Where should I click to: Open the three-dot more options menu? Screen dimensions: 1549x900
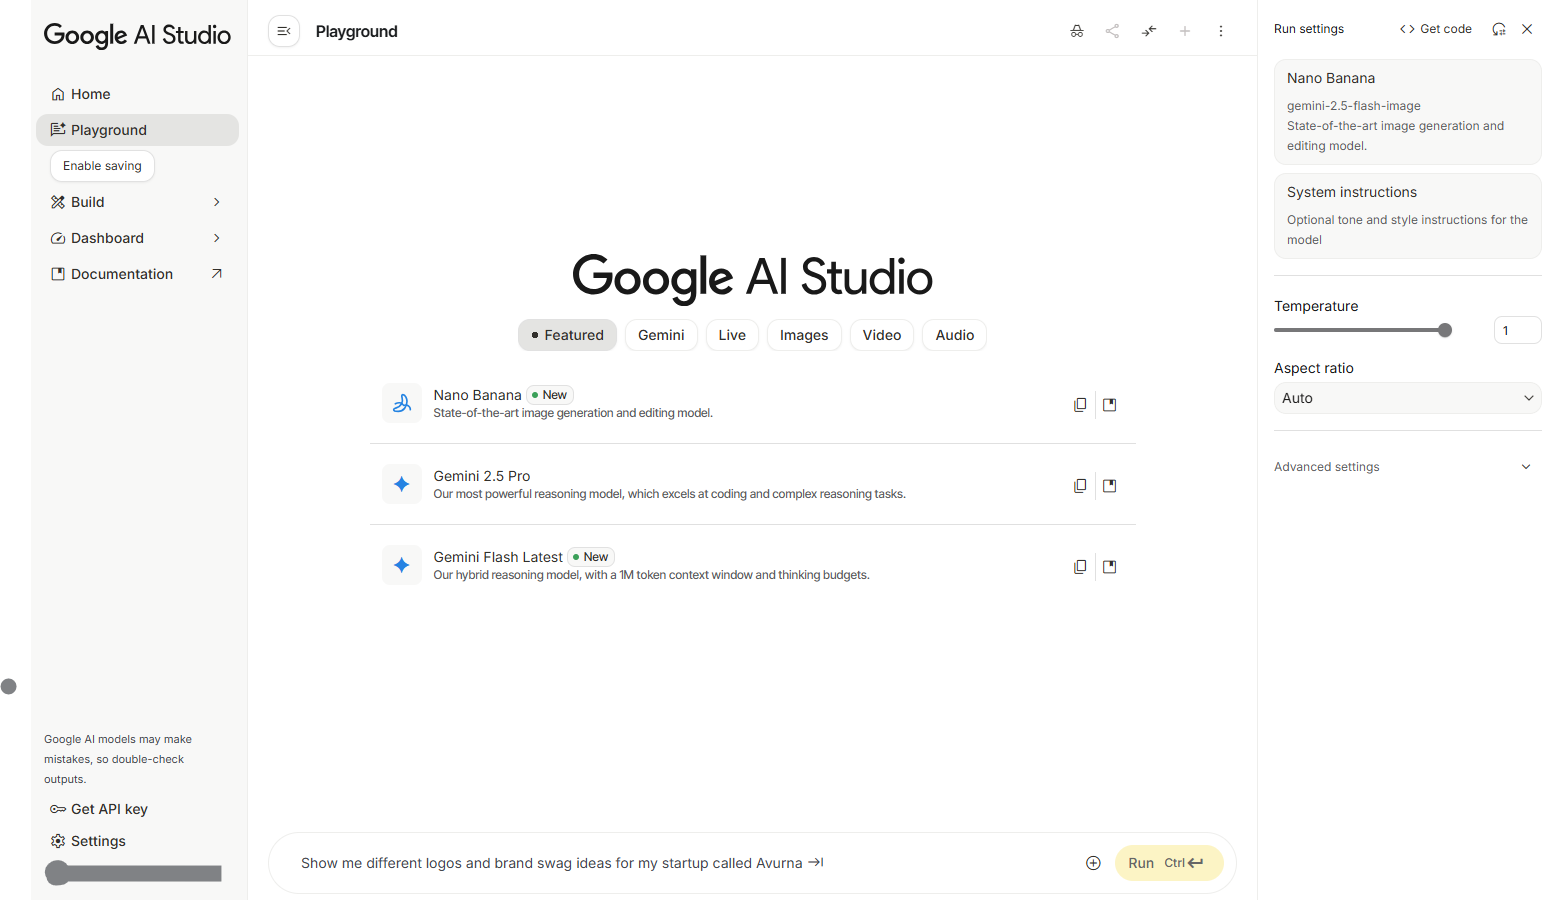pyautogui.click(x=1220, y=31)
